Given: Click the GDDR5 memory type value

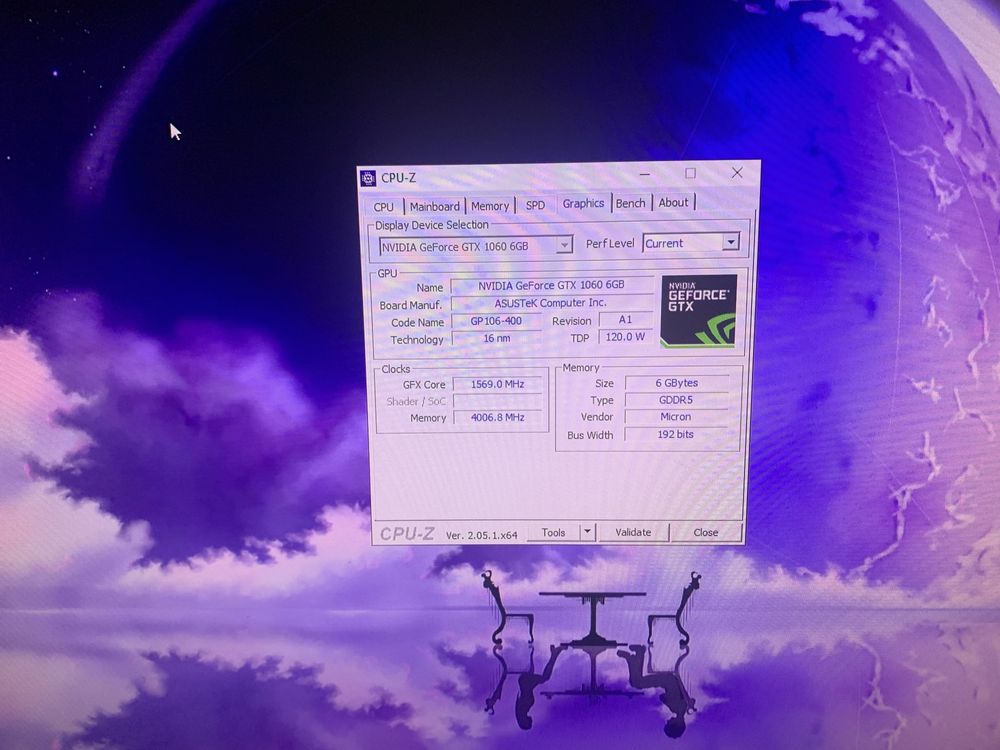Looking at the screenshot, I should (x=677, y=400).
